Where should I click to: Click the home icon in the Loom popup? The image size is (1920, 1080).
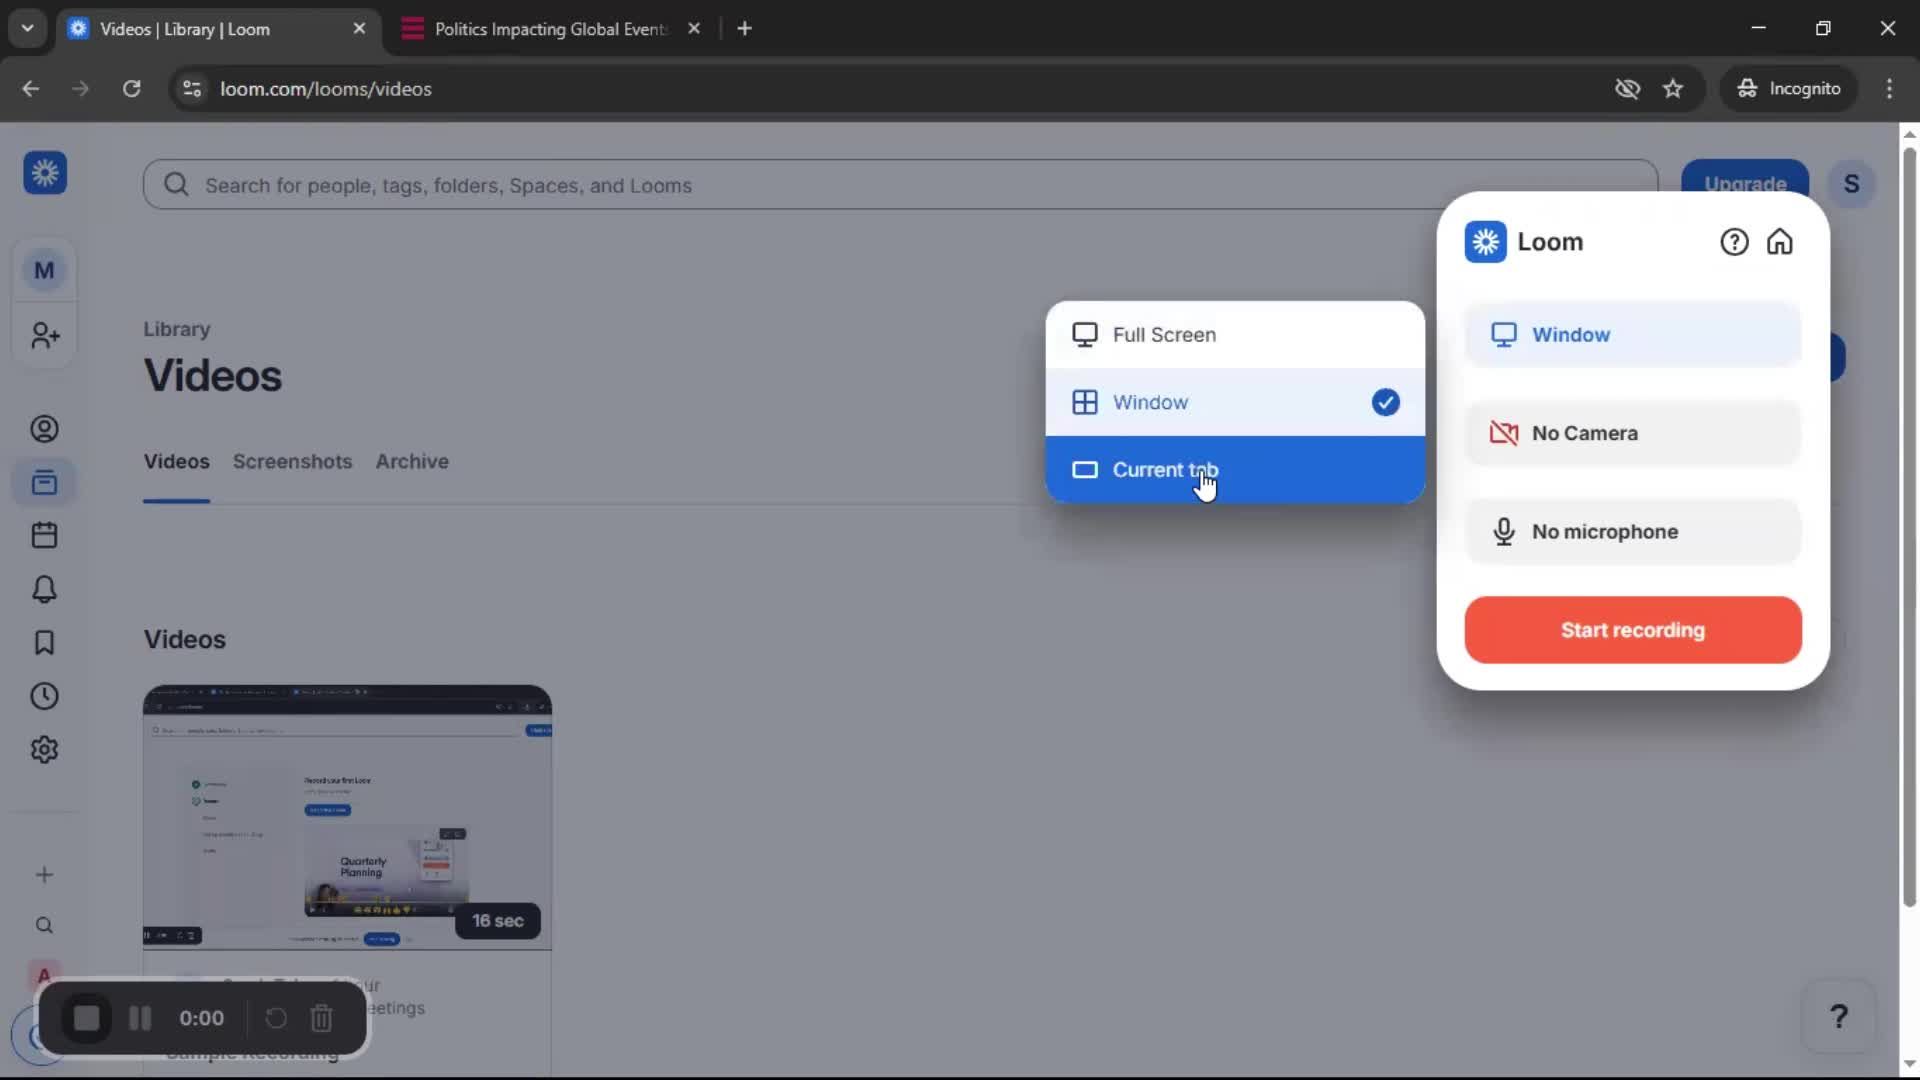pyautogui.click(x=1781, y=241)
